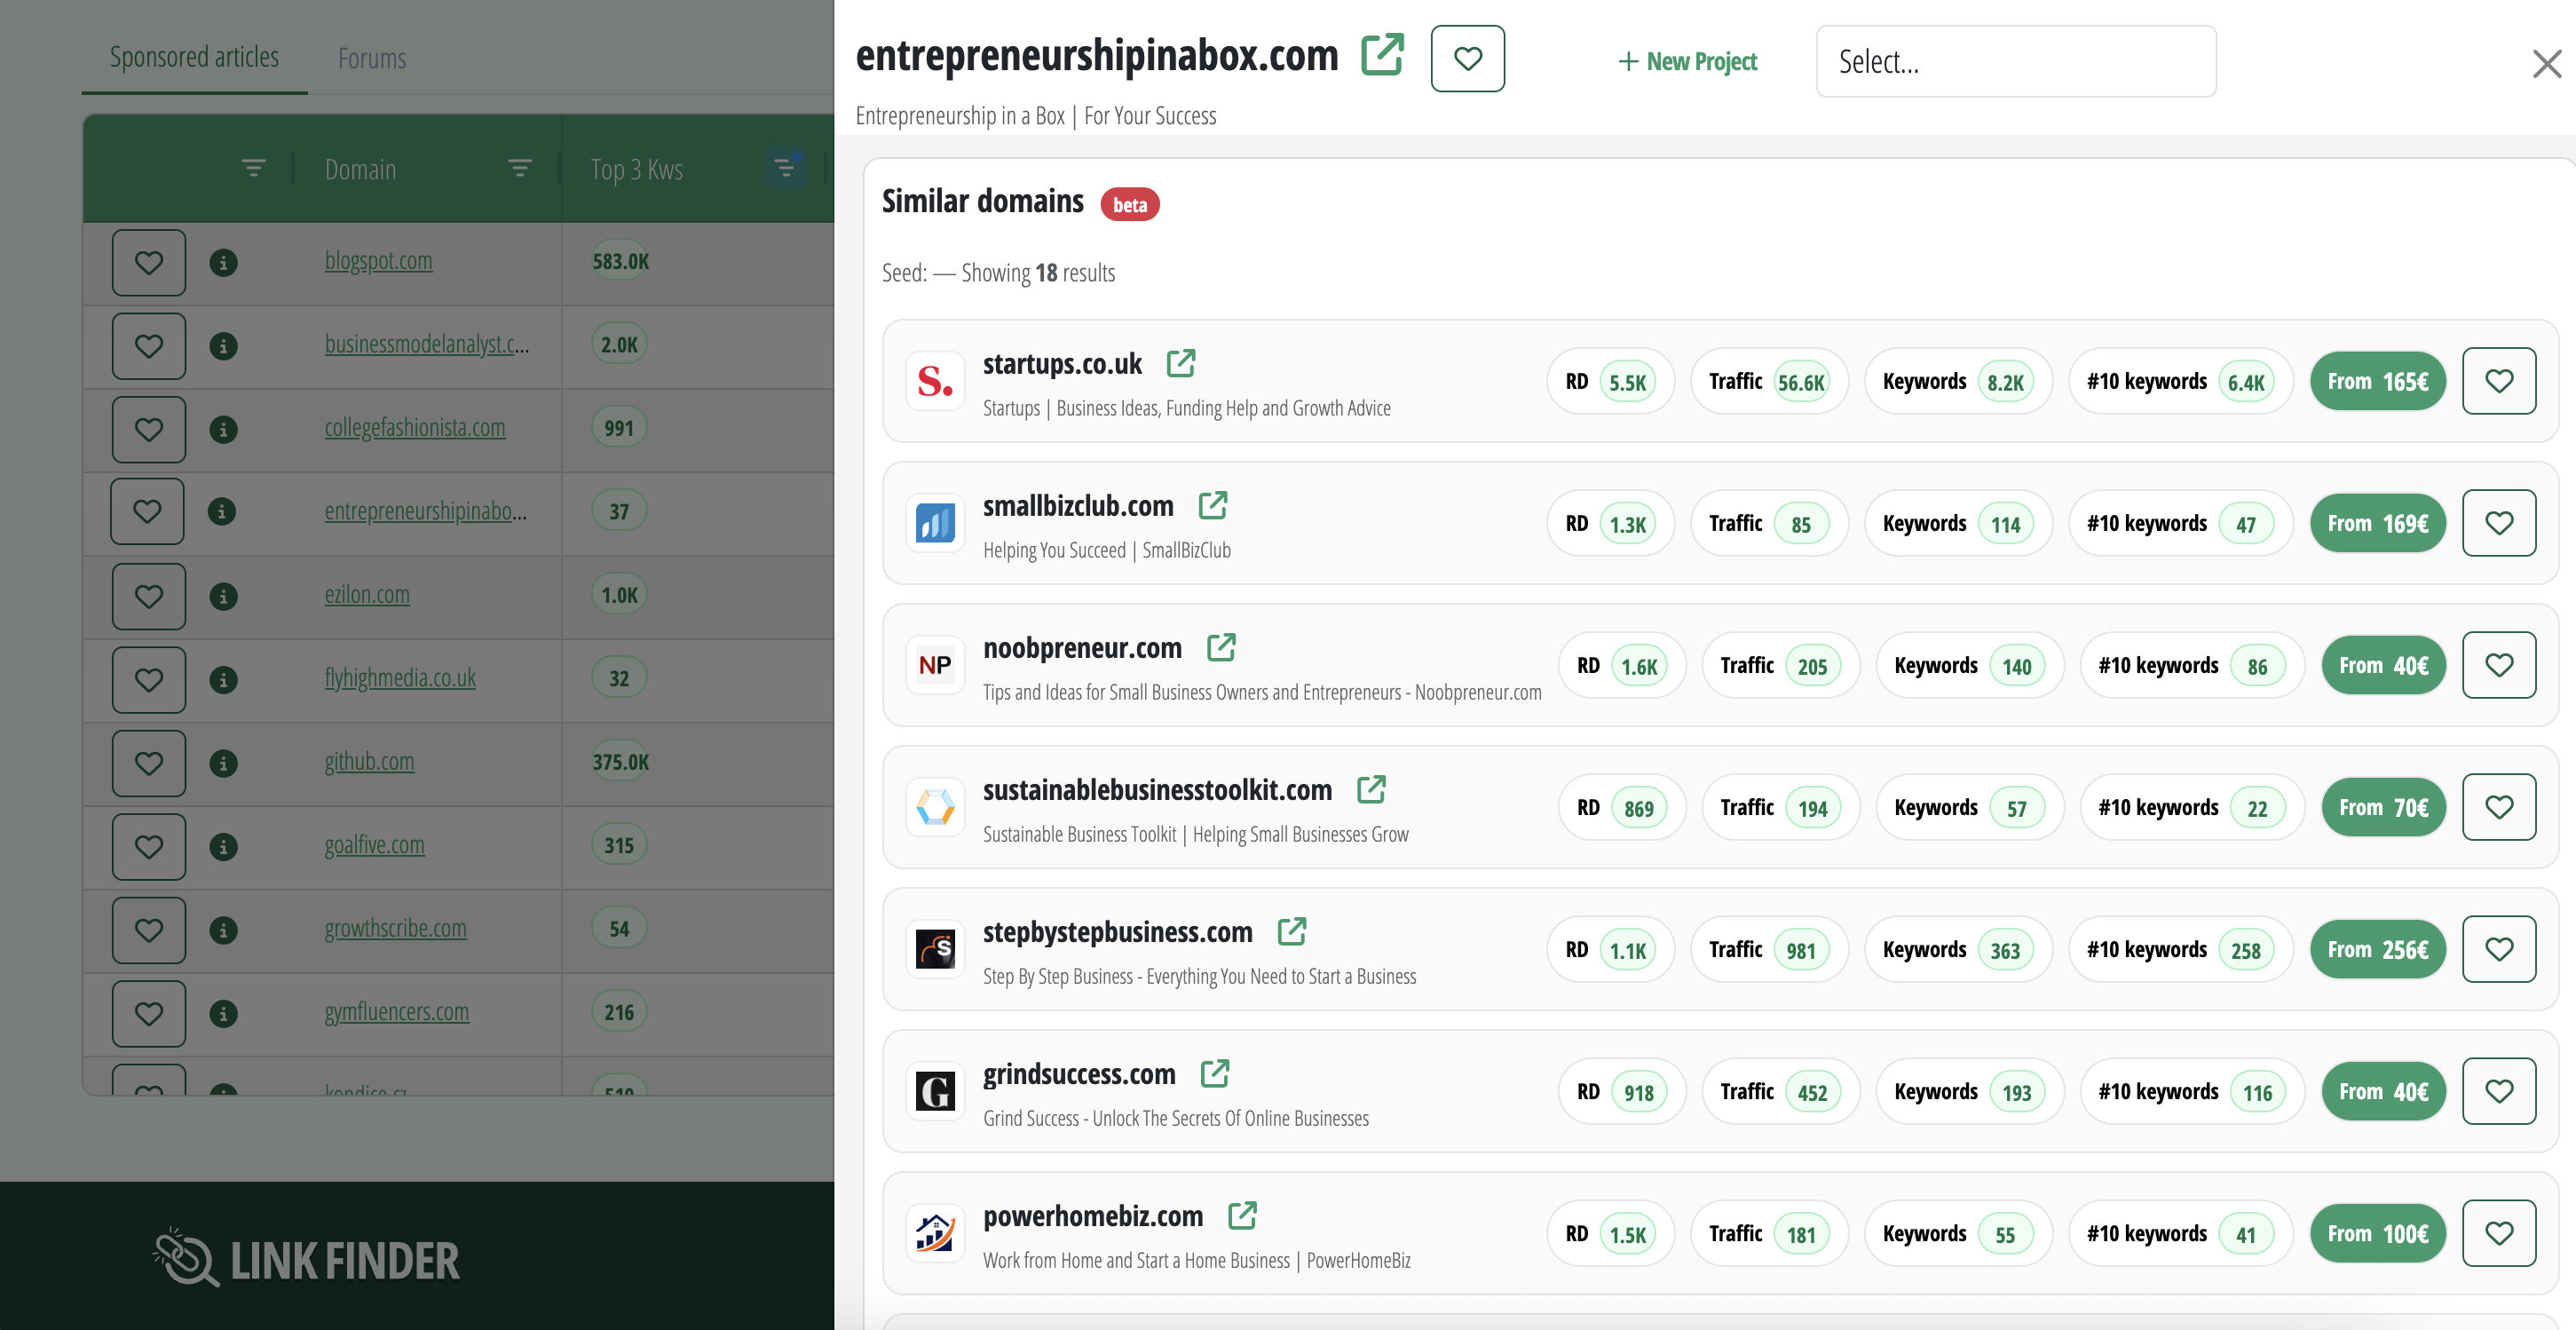Image resolution: width=2576 pixels, height=1330 pixels.
Task: Switch to the Forums tab
Action: pos(372,59)
